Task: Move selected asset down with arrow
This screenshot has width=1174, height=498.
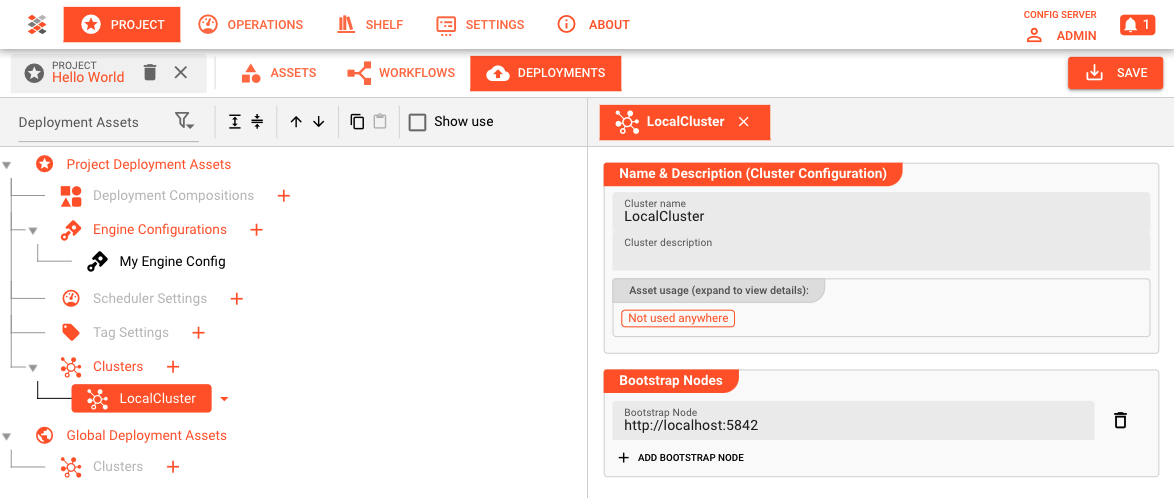Action: pos(319,121)
